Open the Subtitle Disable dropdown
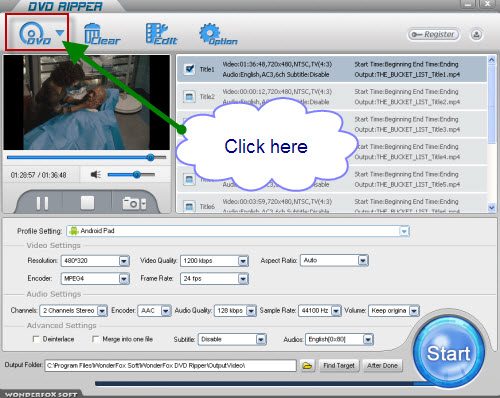 pyautogui.click(x=232, y=339)
